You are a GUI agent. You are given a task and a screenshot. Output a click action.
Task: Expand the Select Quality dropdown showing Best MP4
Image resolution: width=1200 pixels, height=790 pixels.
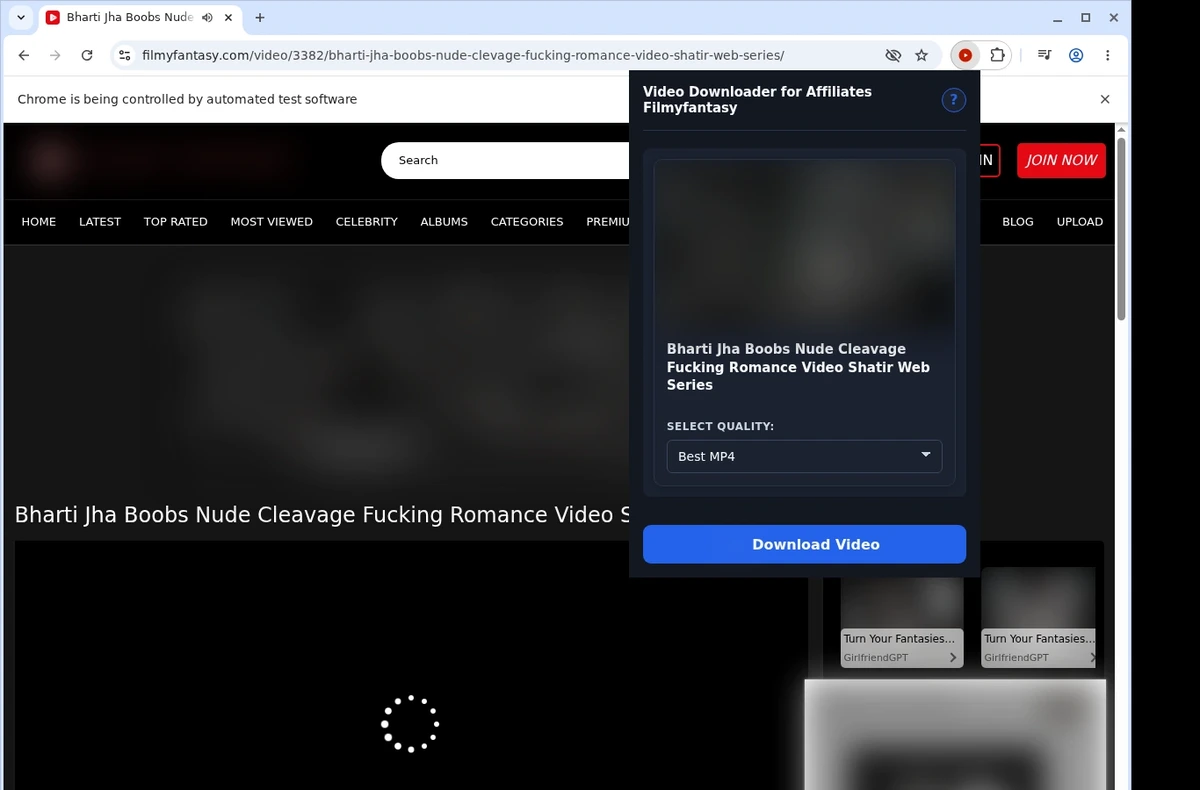pyautogui.click(x=804, y=456)
